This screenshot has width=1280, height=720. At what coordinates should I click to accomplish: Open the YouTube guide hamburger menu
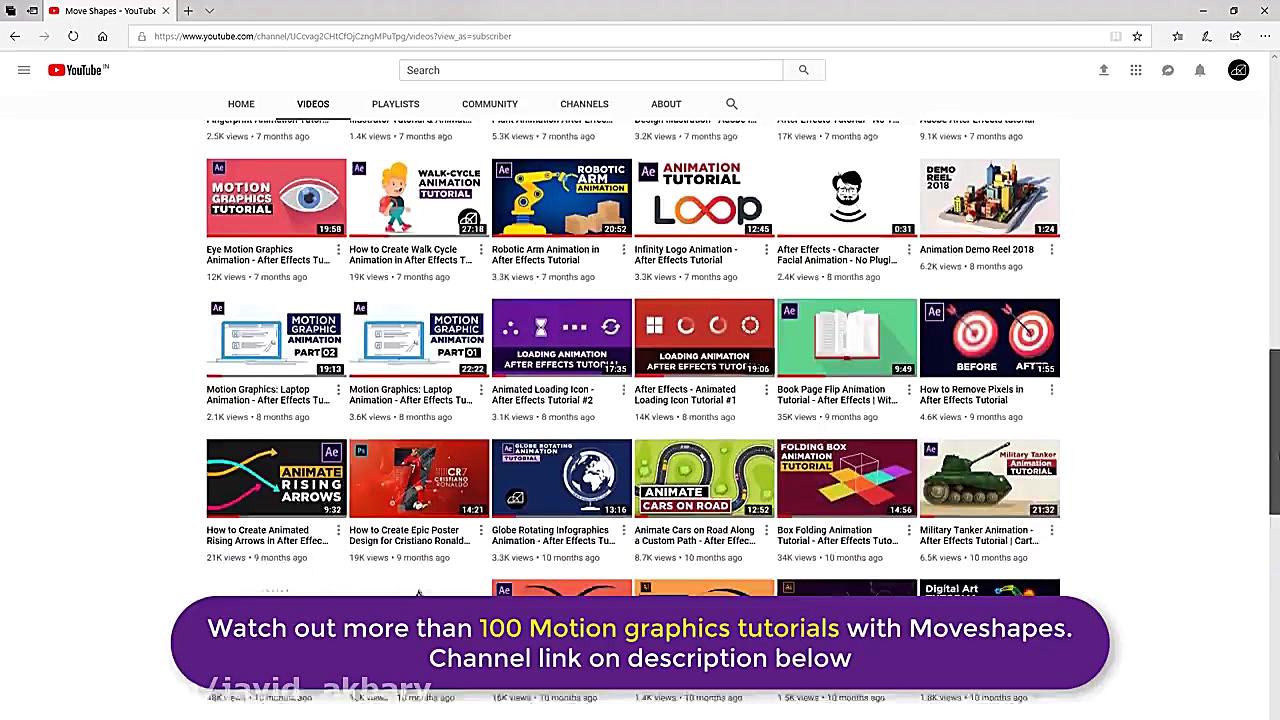(24, 70)
